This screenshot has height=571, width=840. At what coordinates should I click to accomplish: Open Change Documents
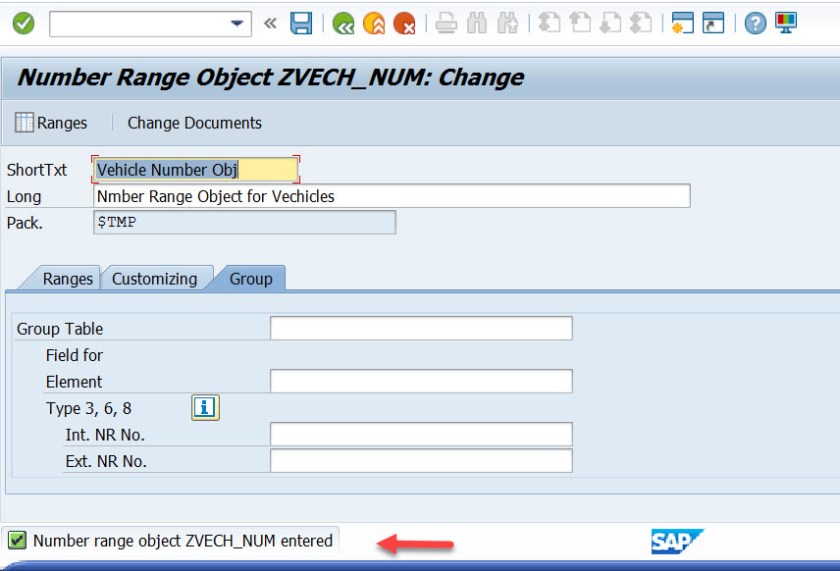point(194,123)
